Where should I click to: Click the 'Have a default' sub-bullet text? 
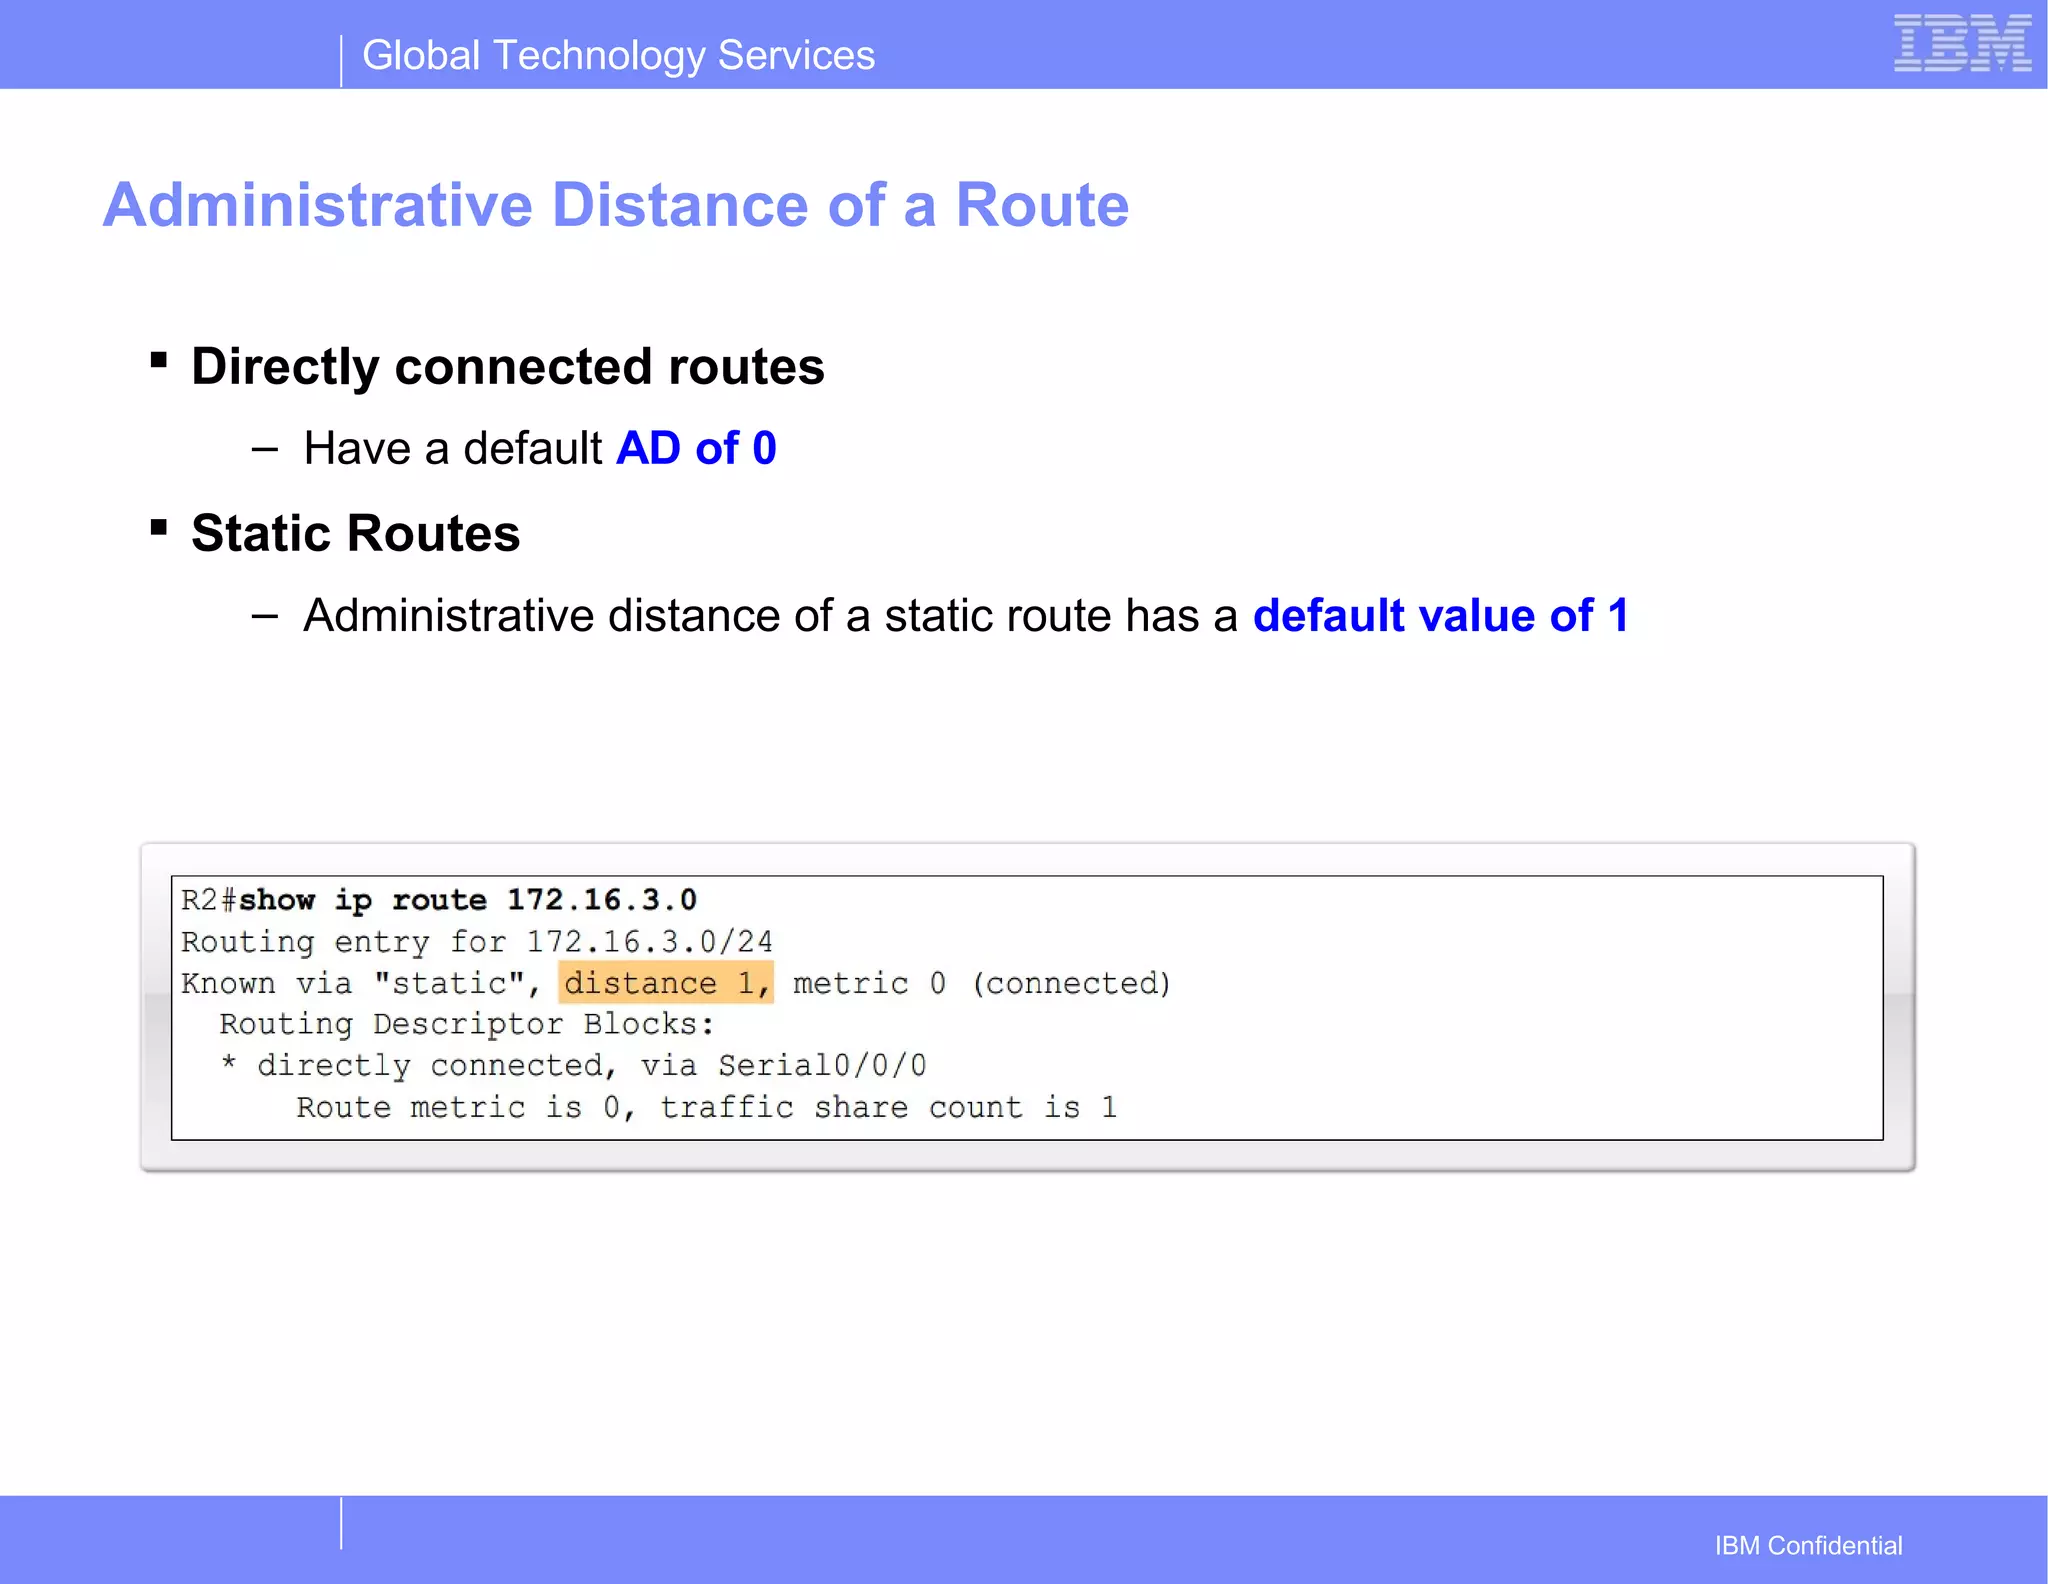[x=453, y=448]
